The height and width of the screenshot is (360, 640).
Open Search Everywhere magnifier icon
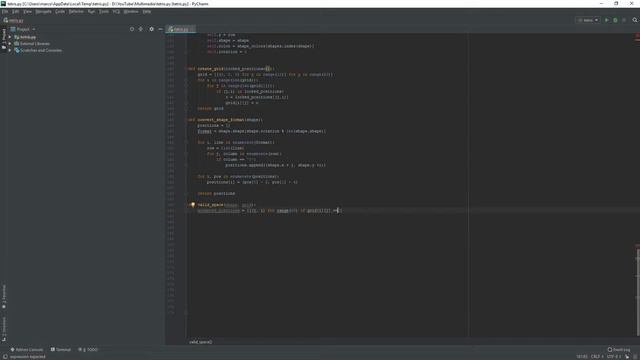click(635, 20)
